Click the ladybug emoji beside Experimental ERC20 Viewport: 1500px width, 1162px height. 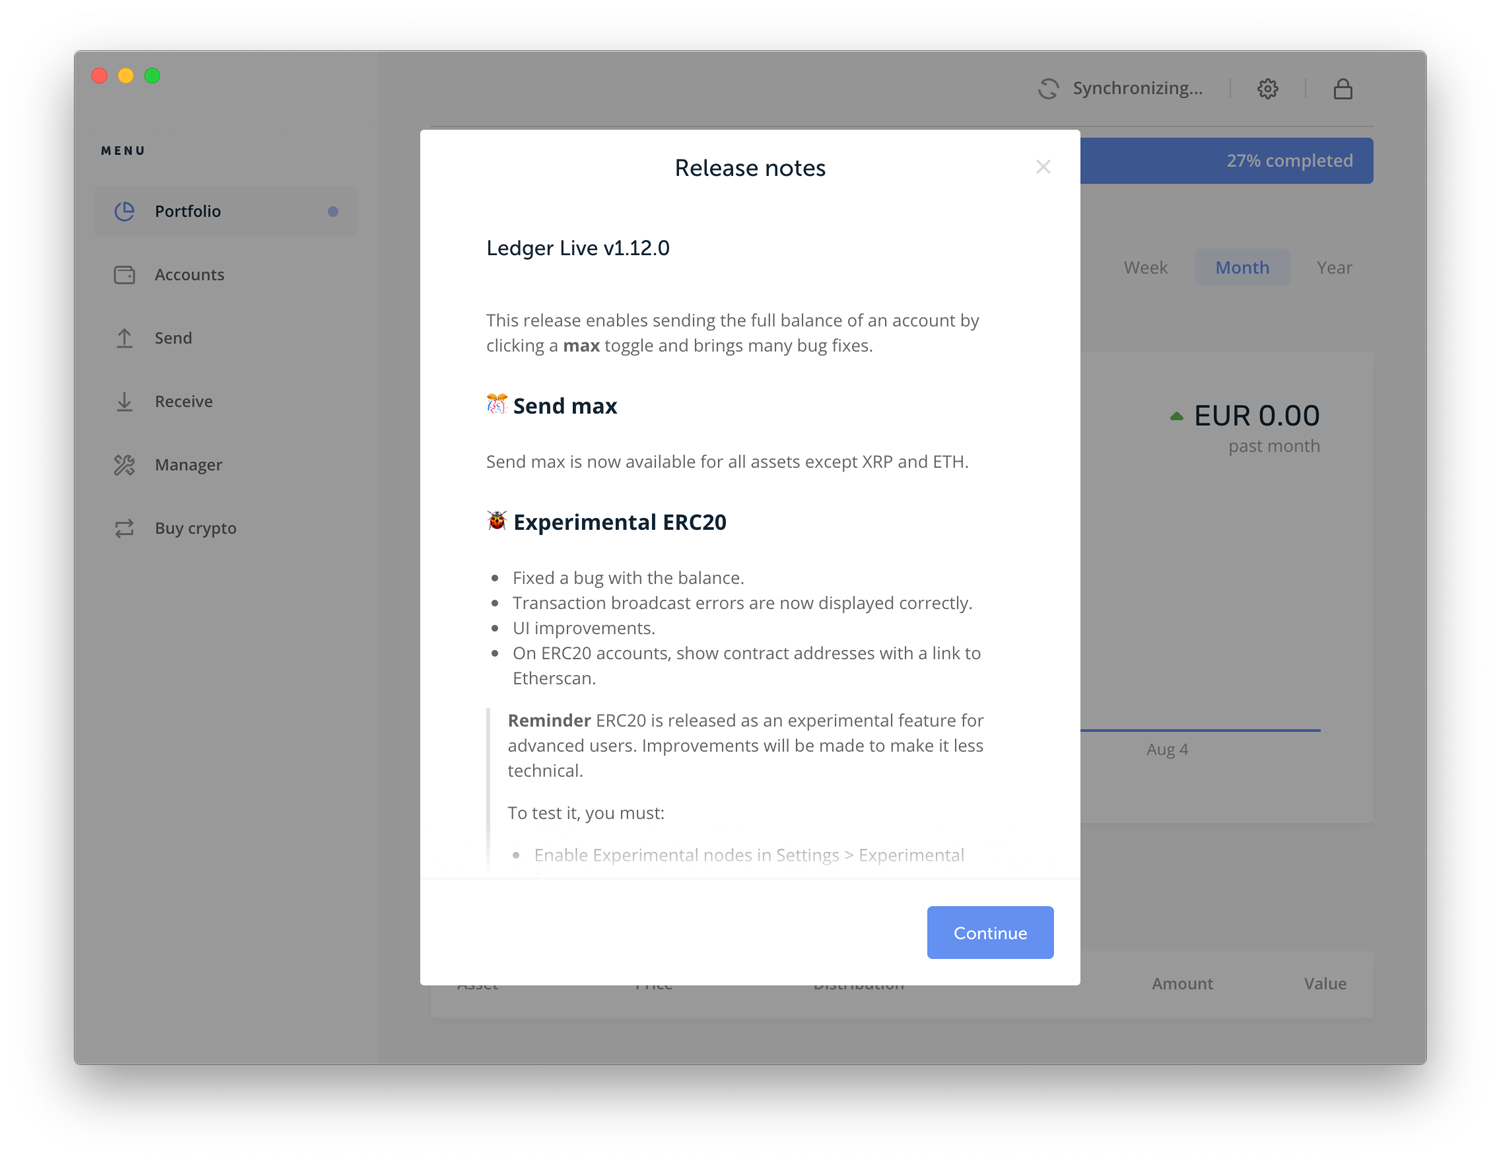497,520
